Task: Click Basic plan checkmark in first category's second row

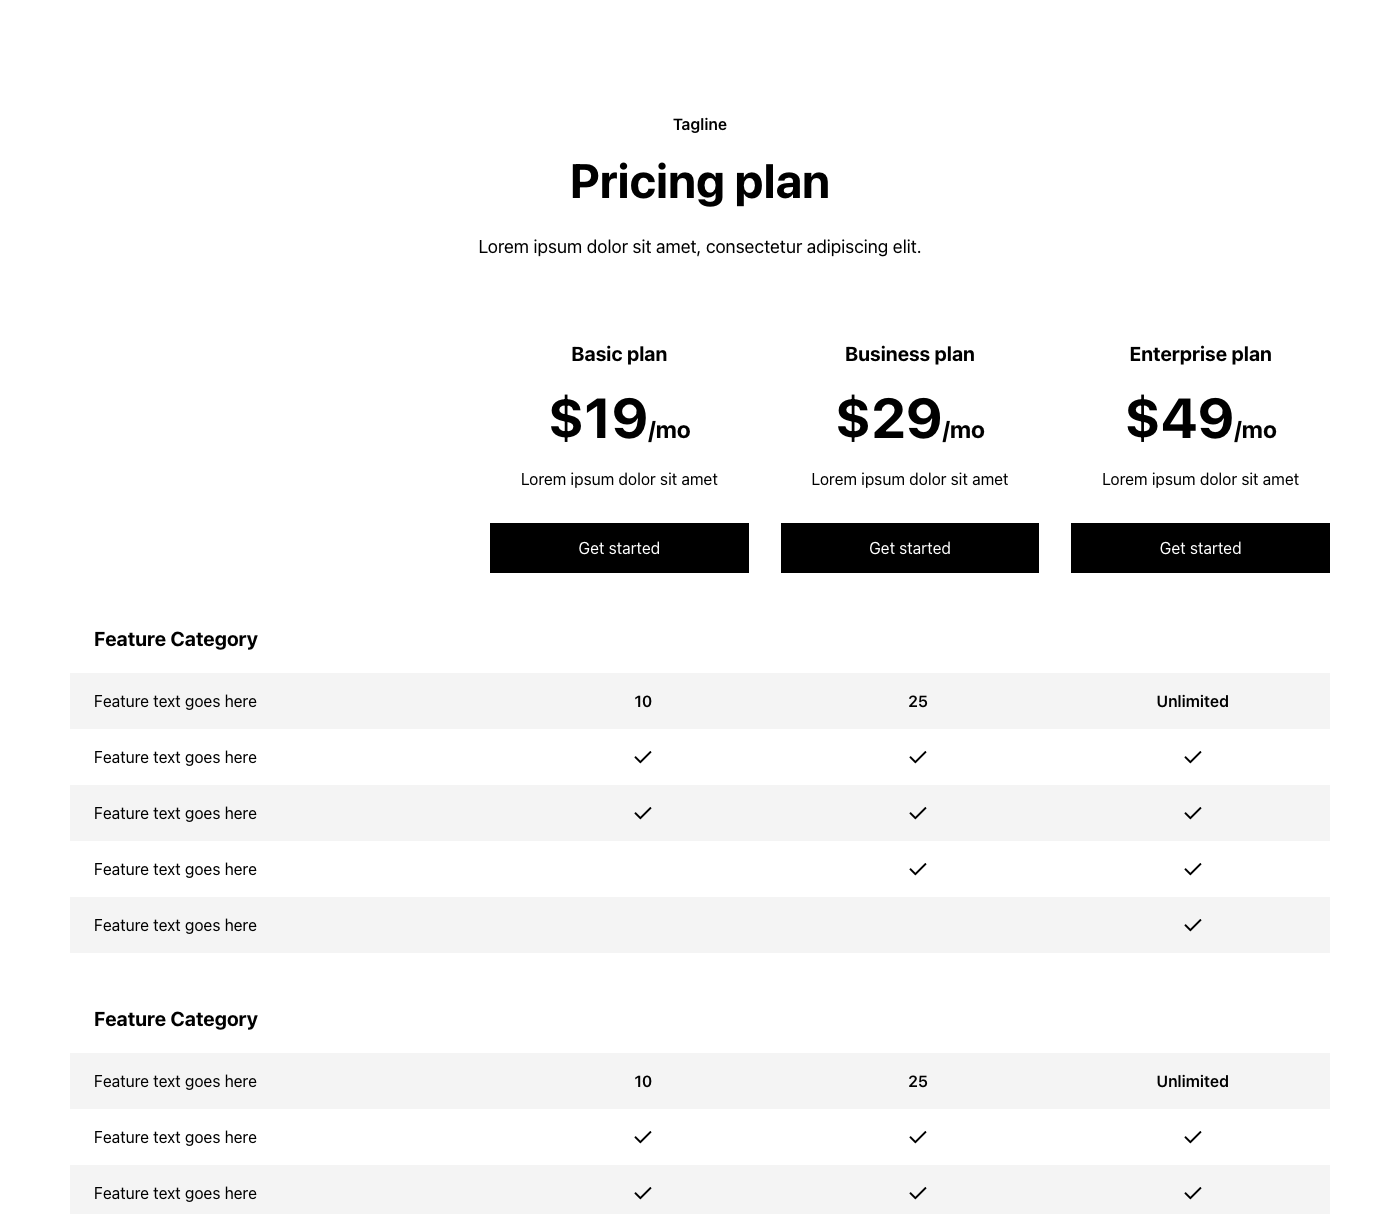Action: pos(643,757)
